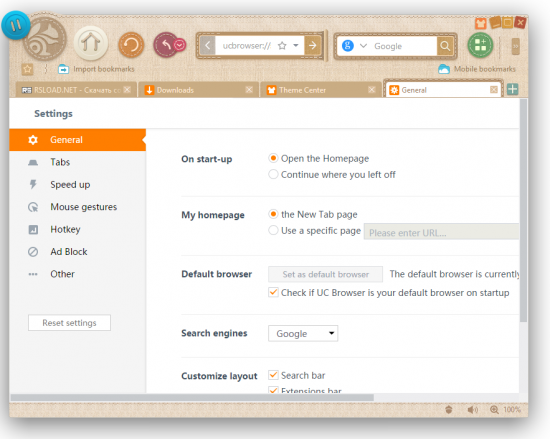Viewport: 550px width, 439px height.
Task: Click the 100% zoom level text
Action: [512, 410]
